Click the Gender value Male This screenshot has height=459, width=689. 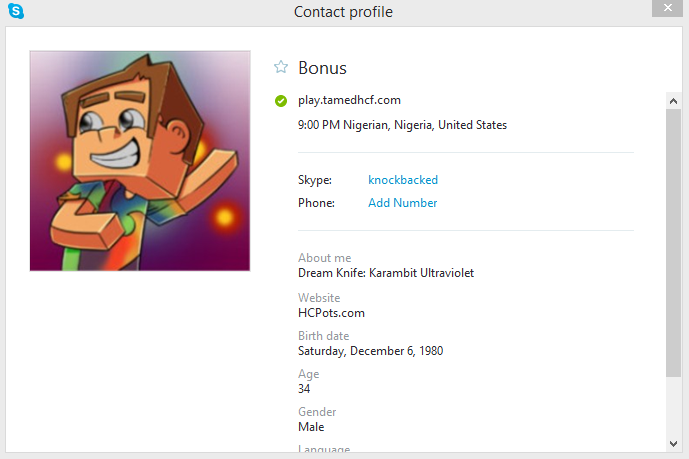point(311,427)
